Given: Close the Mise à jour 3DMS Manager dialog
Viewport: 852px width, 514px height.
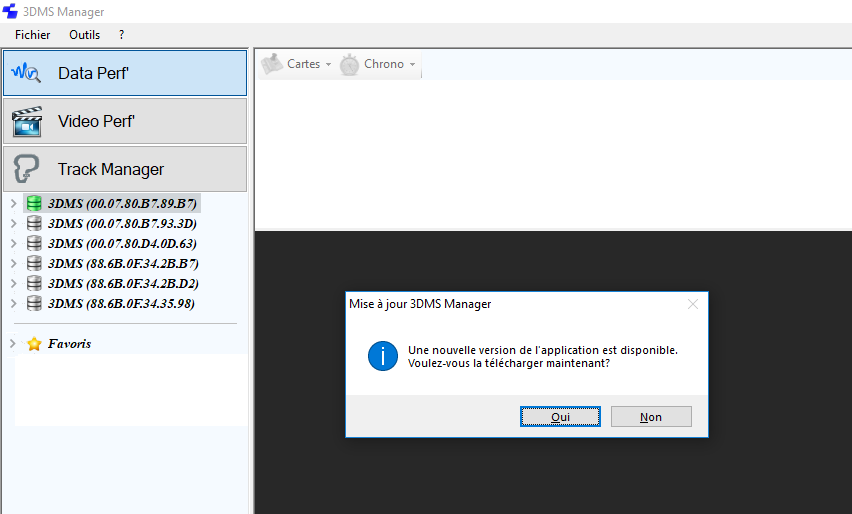Looking at the screenshot, I should pyautogui.click(x=693, y=304).
